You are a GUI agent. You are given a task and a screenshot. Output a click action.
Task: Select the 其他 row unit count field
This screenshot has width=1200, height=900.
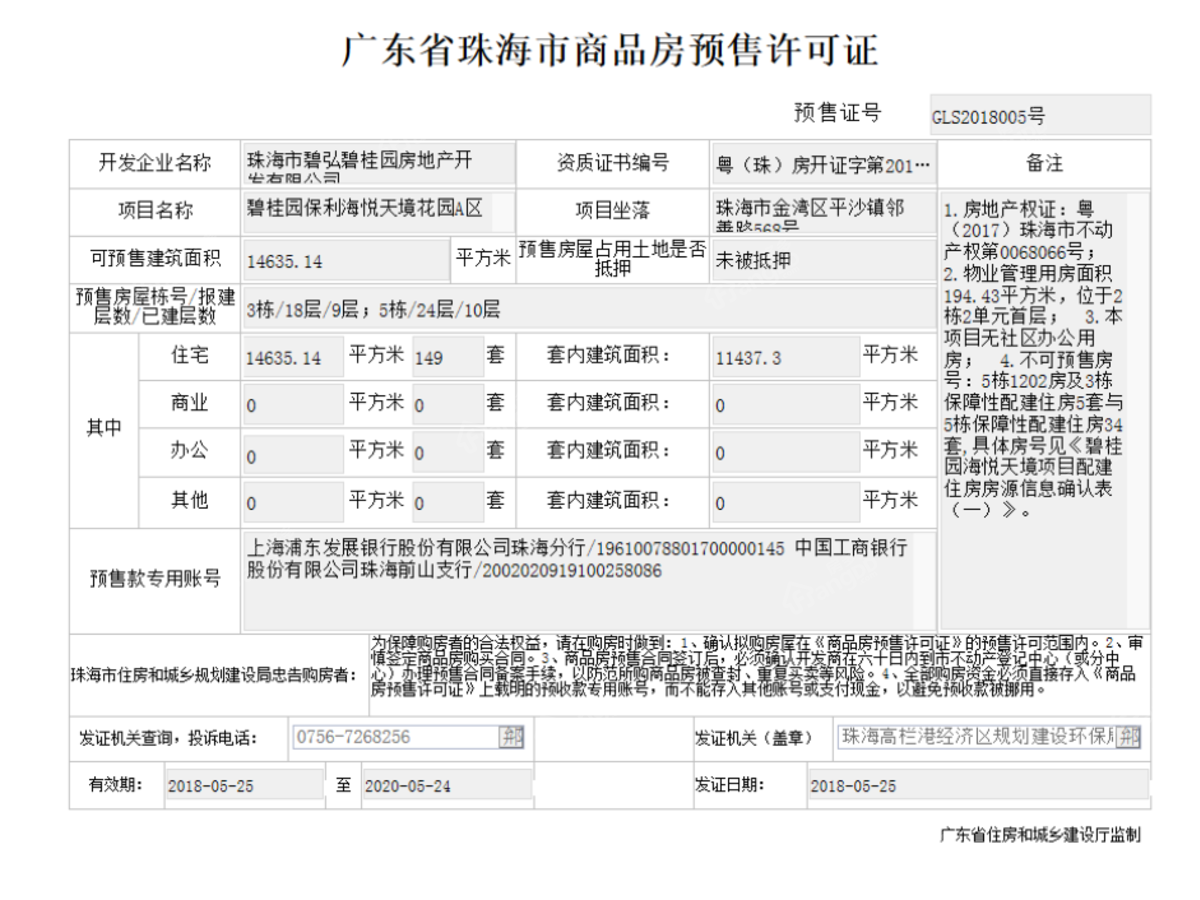click(x=447, y=502)
